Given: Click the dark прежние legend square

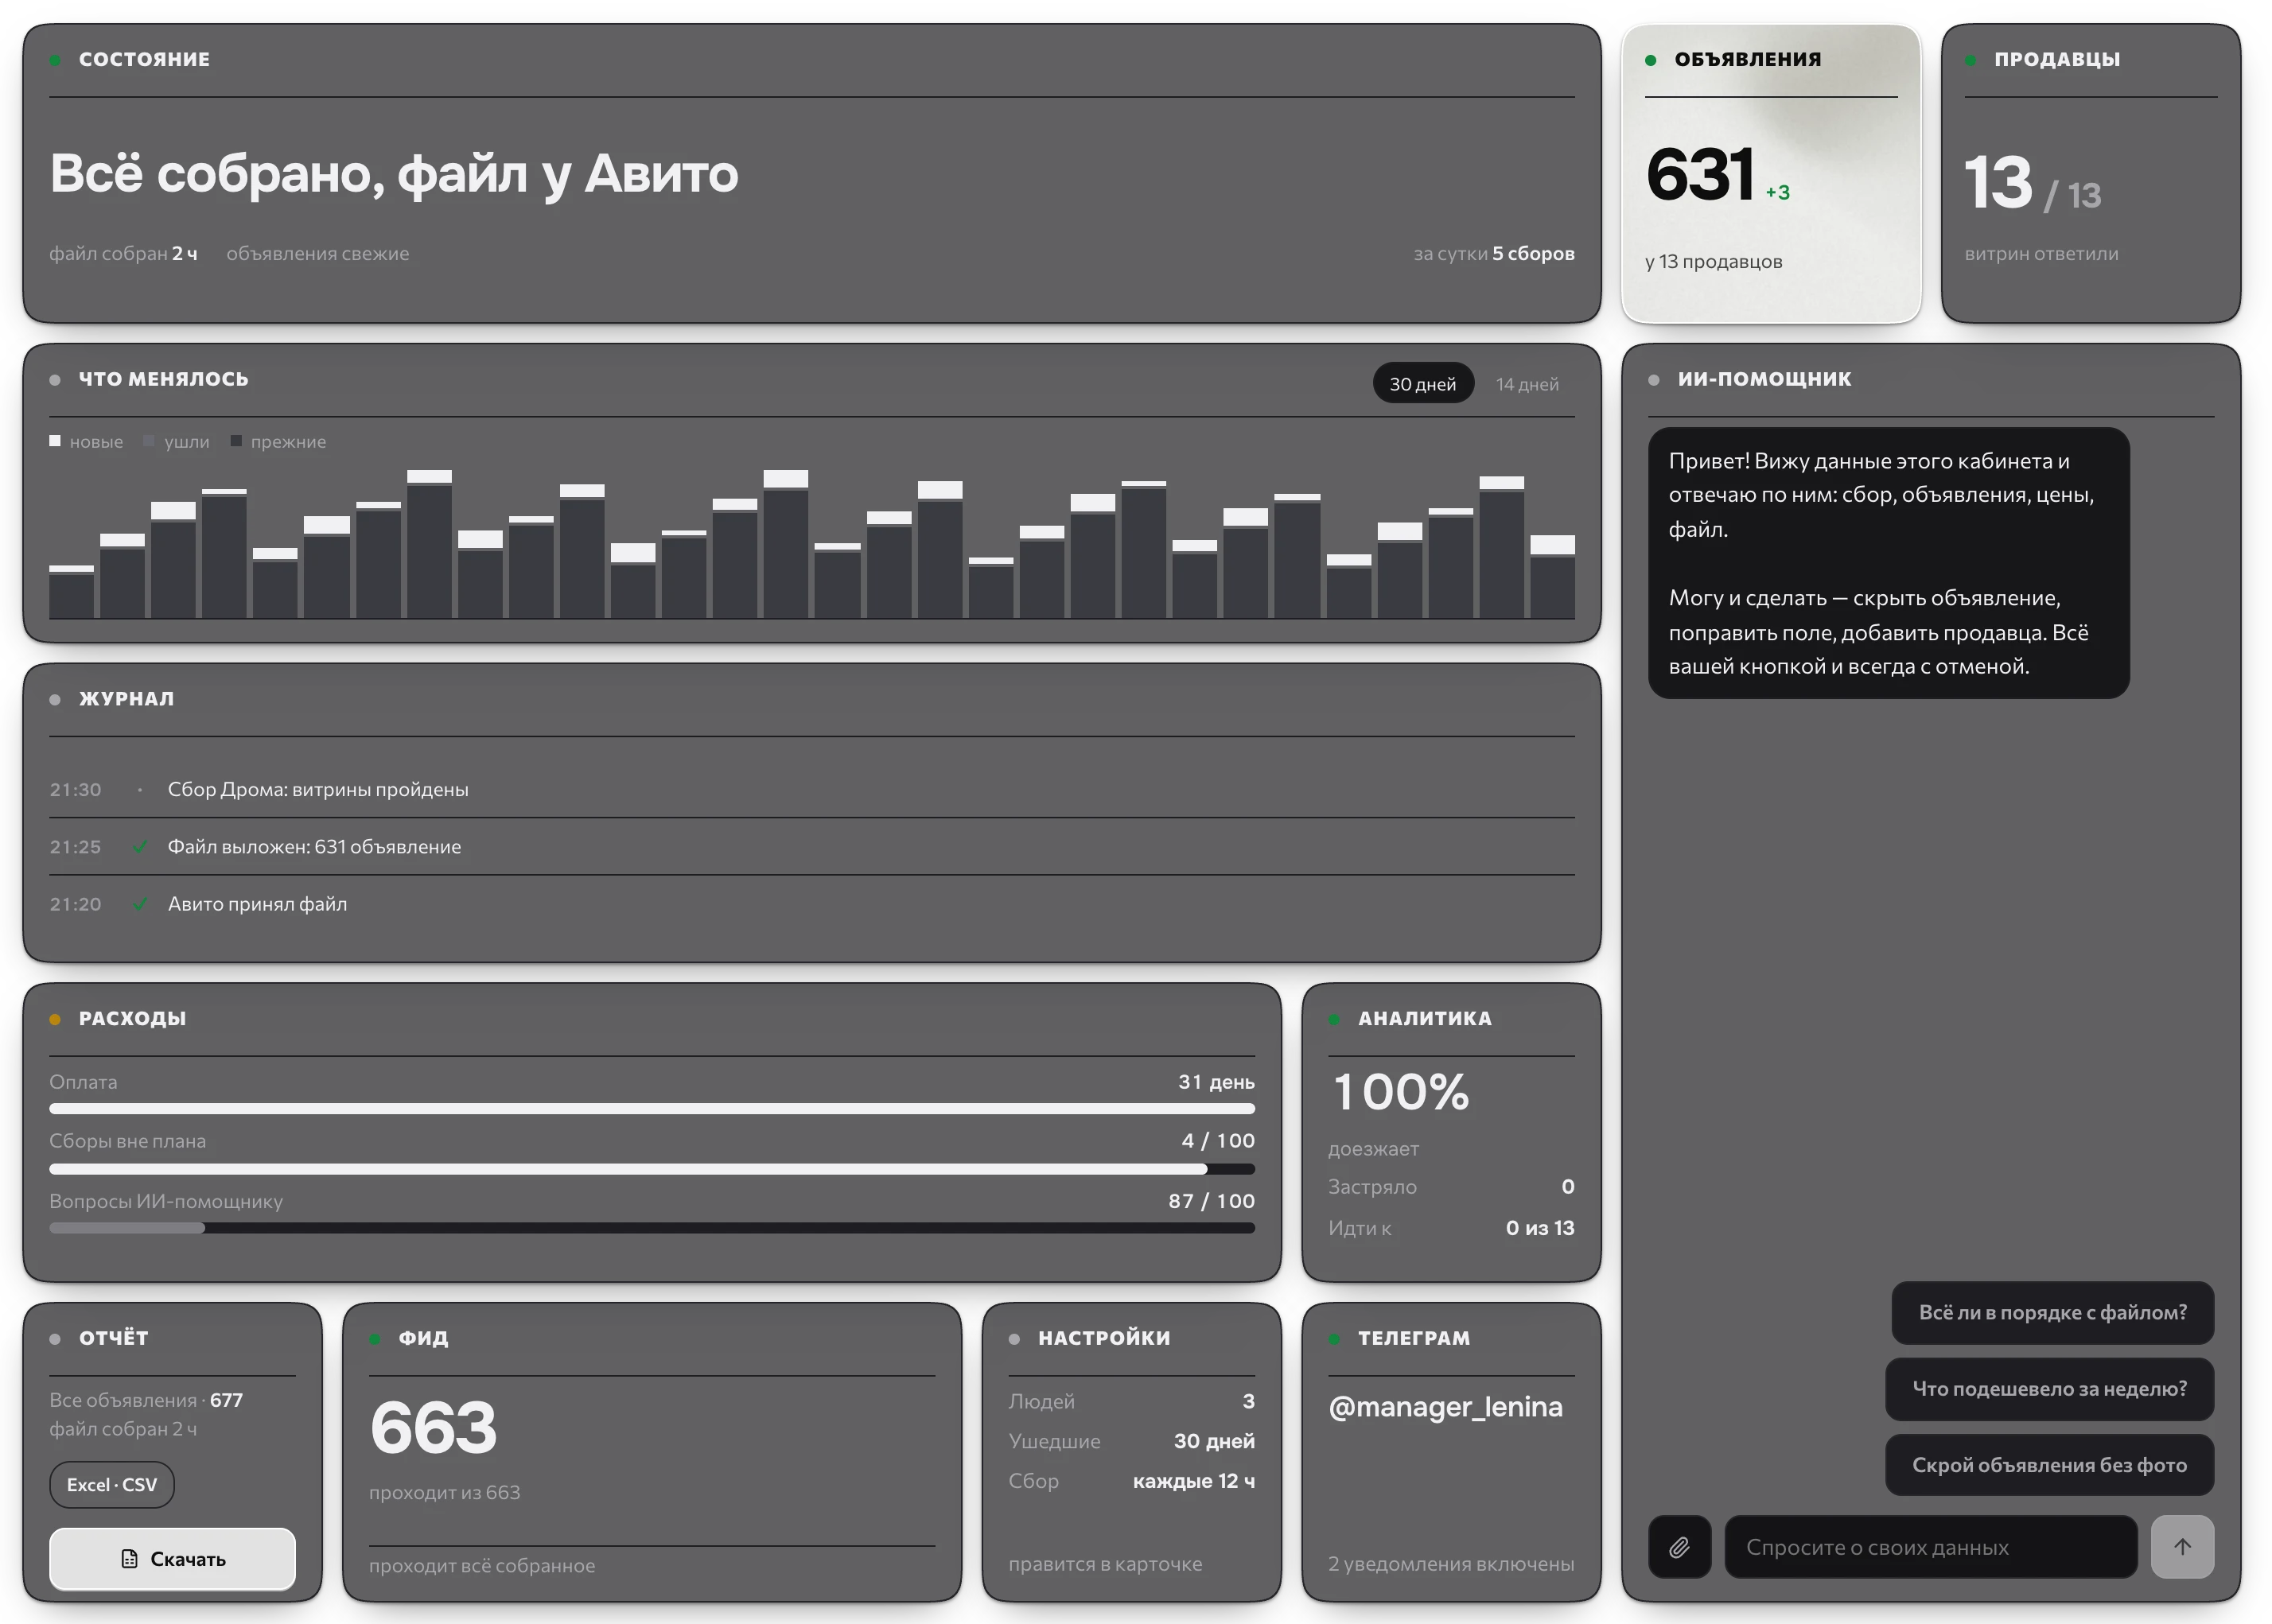Looking at the screenshot, I should (x=236, y=441).
